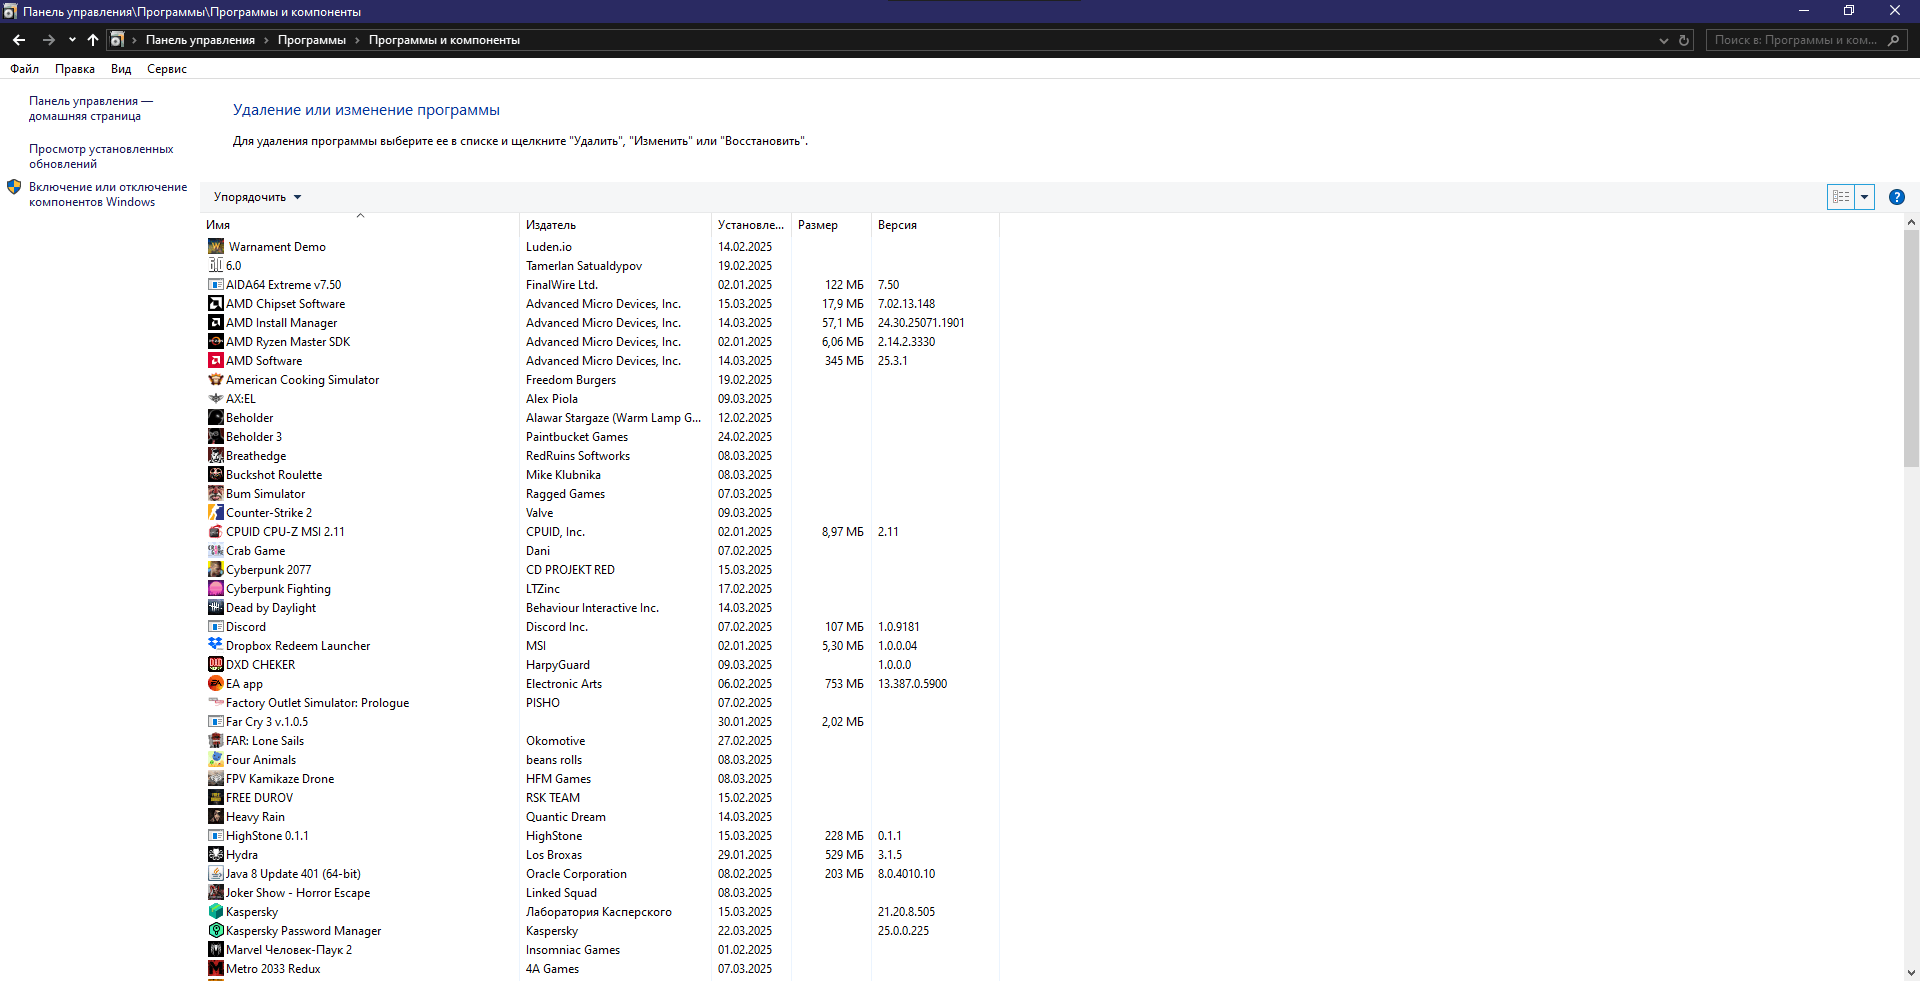This screenshot has width=1920, height=981.
Task: Click the red AMD Software icon
Action: (x=216, y=361)
